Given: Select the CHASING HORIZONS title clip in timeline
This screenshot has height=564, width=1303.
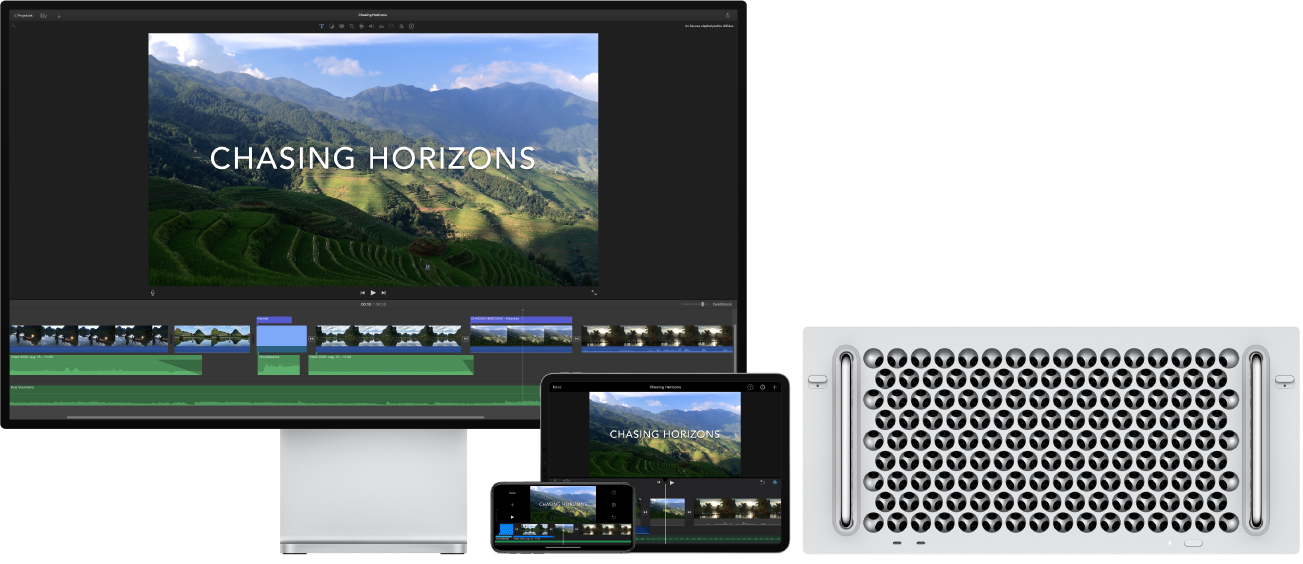Looking at the screenshot, I should click(x=521, y=320).
